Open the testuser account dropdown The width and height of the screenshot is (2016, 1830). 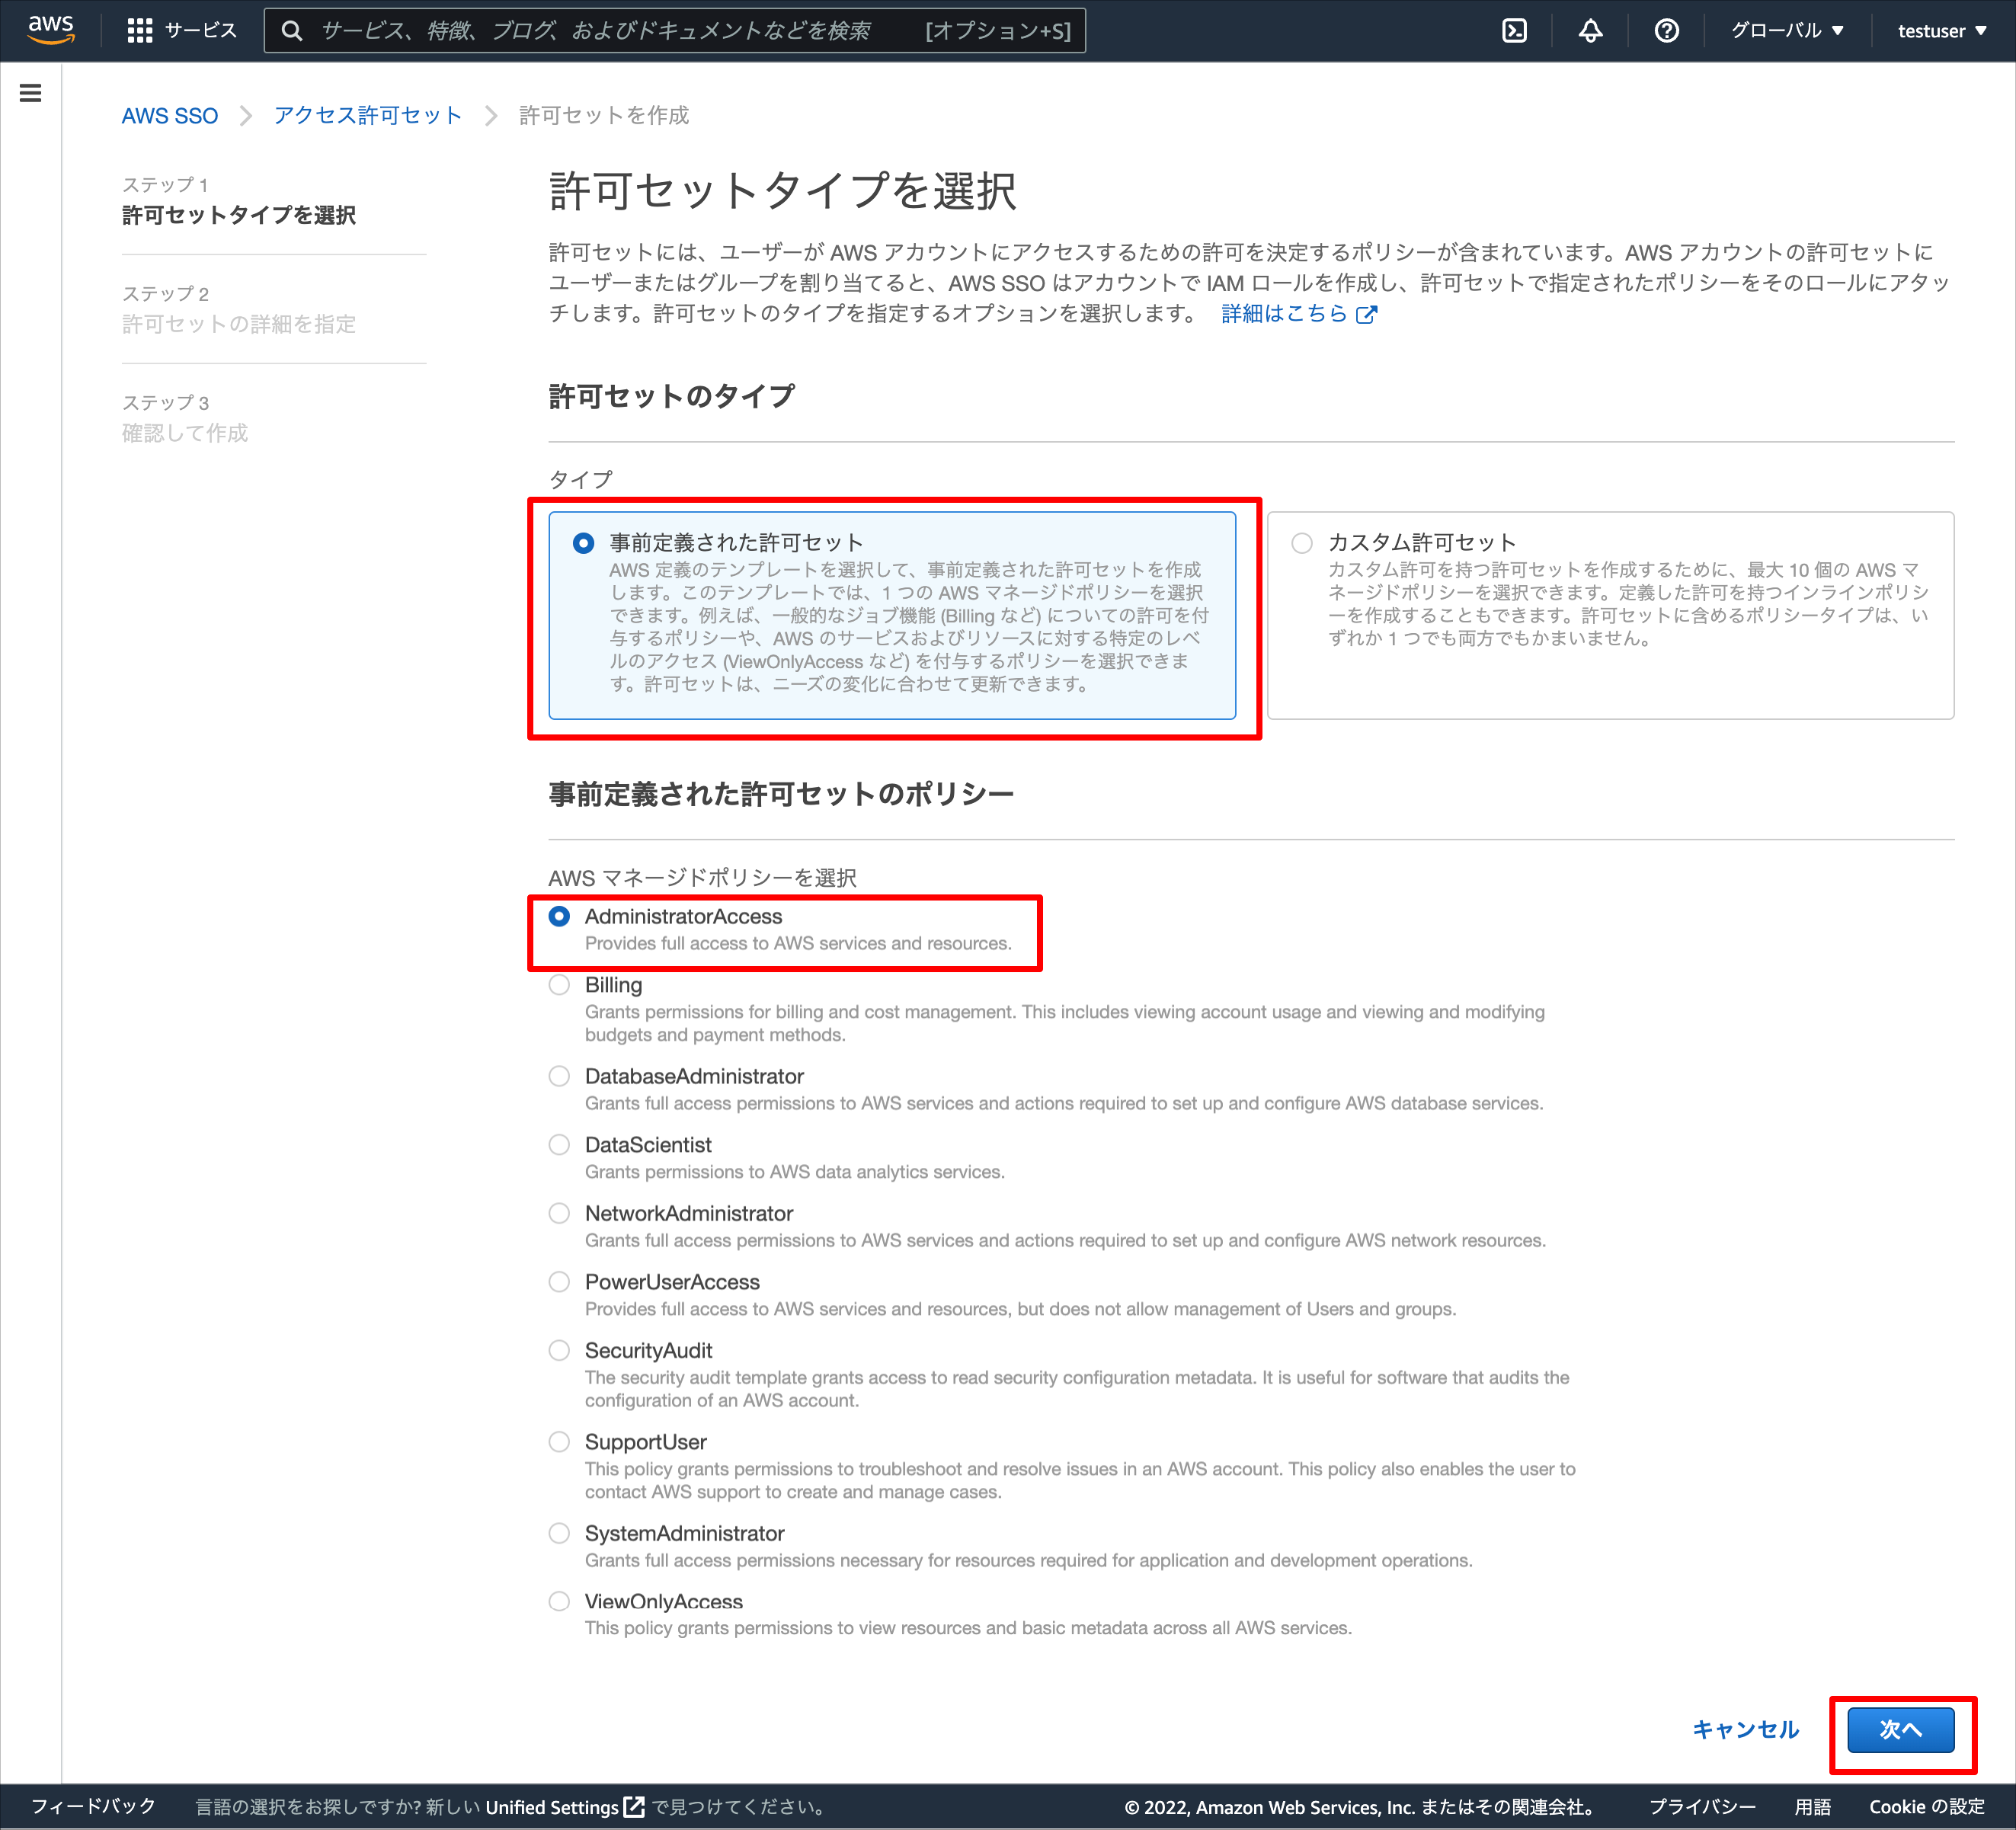coord(1941,31)
